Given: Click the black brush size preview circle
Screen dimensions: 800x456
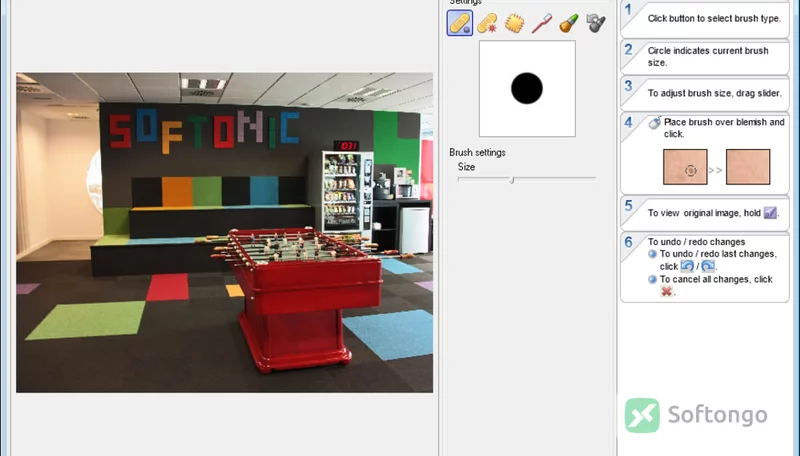Looking at the screenshot, I should (x=527, y=88).
